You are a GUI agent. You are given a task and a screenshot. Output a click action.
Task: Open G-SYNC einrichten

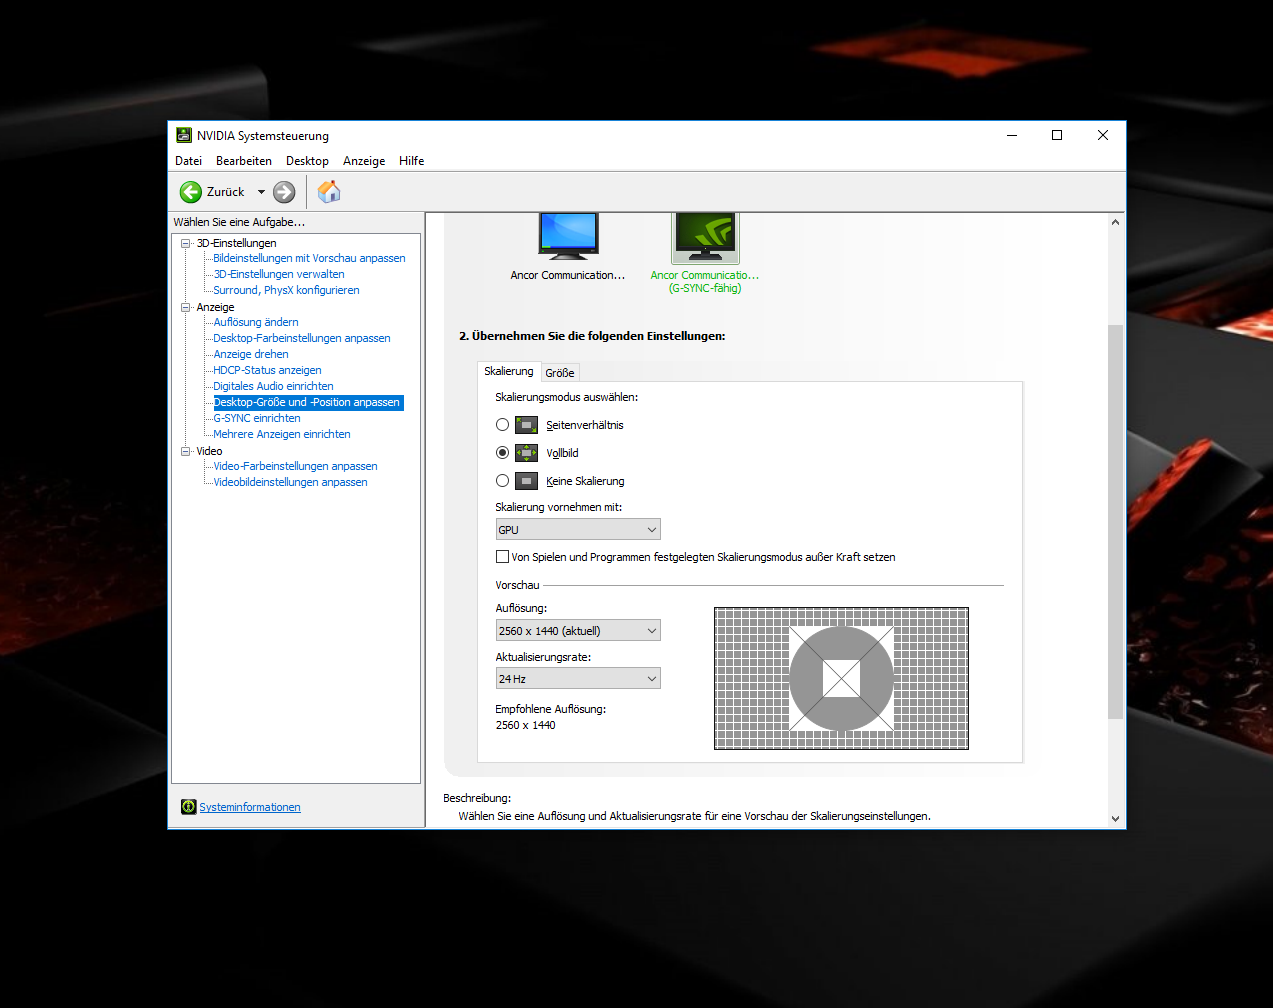pos(257,418)
